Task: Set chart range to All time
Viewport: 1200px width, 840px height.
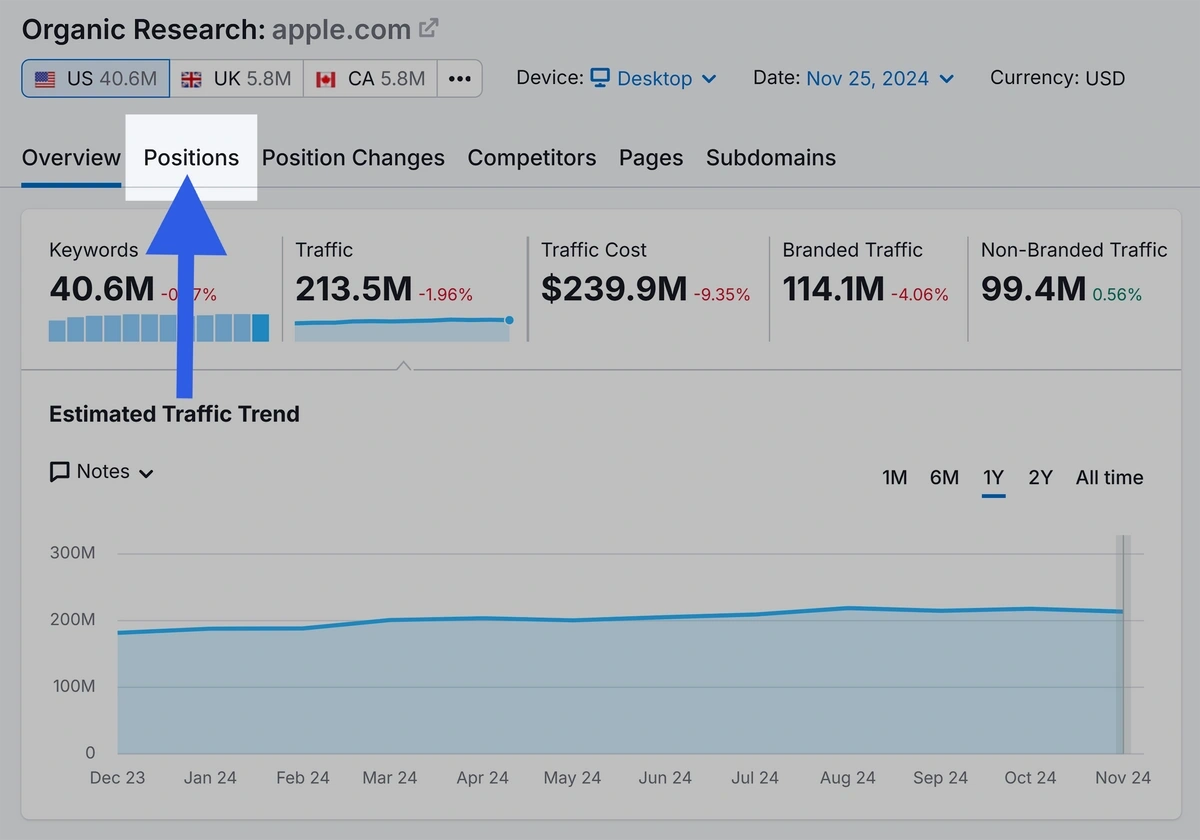Action: point(1109,478)
